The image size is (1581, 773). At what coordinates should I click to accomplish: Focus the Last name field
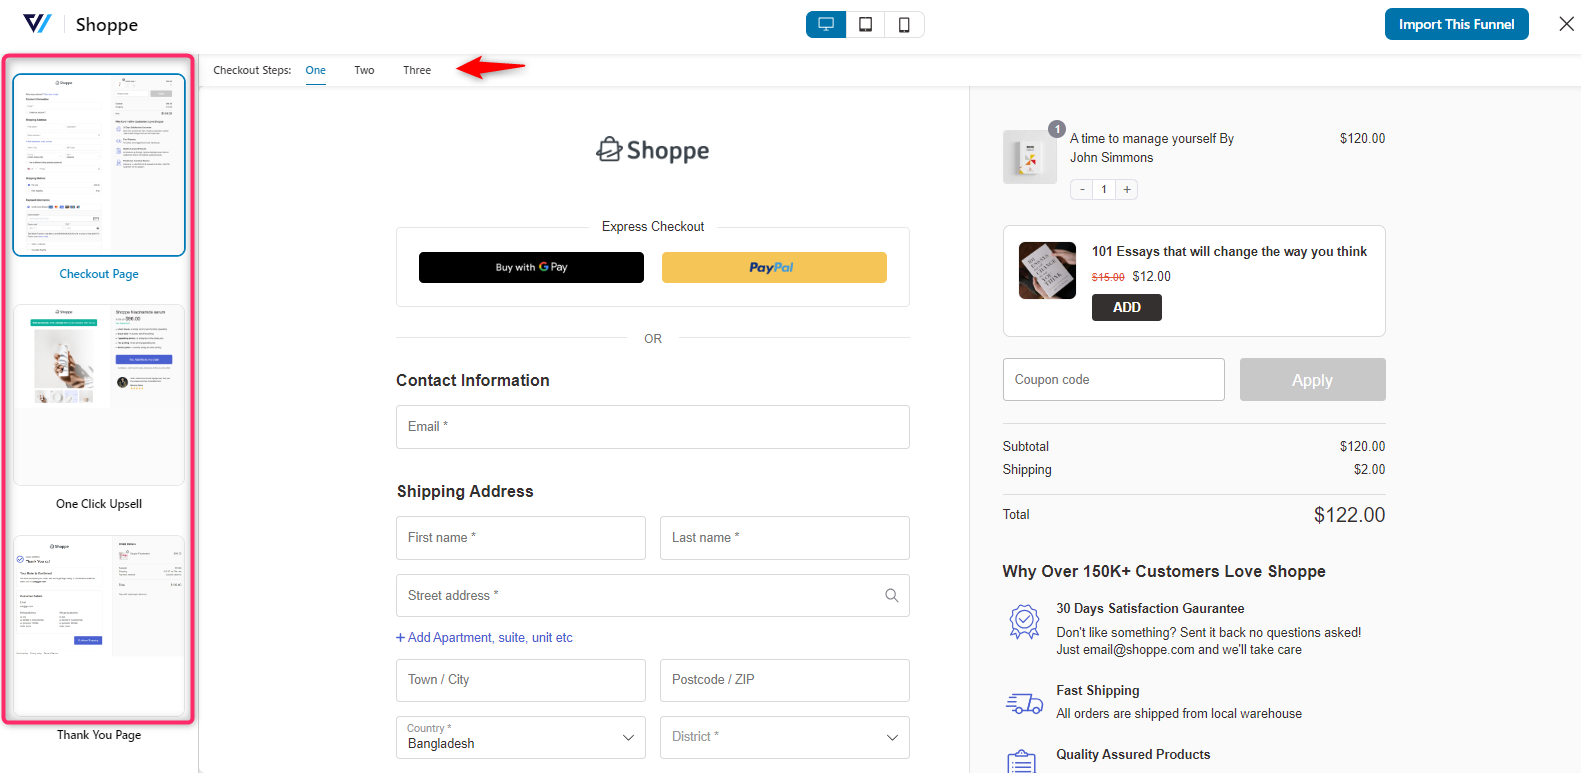coord(785,538)
